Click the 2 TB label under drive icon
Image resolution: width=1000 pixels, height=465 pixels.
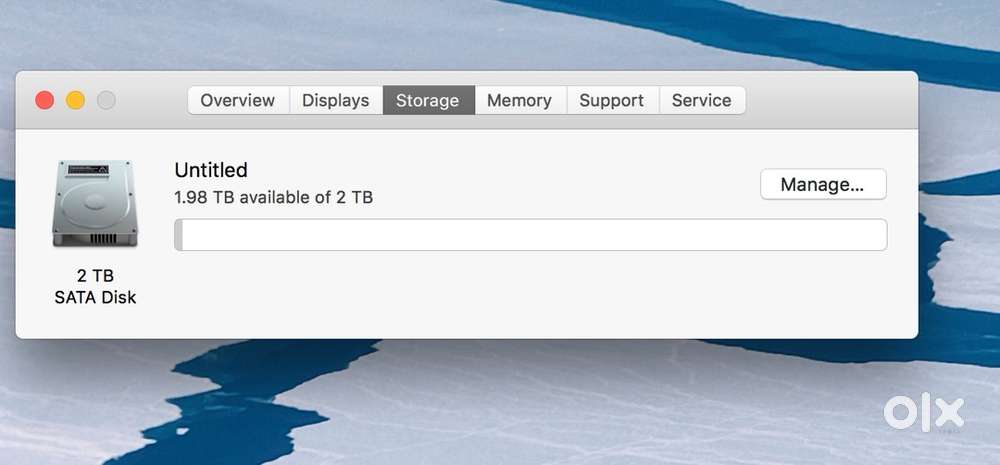pos(95,275)
